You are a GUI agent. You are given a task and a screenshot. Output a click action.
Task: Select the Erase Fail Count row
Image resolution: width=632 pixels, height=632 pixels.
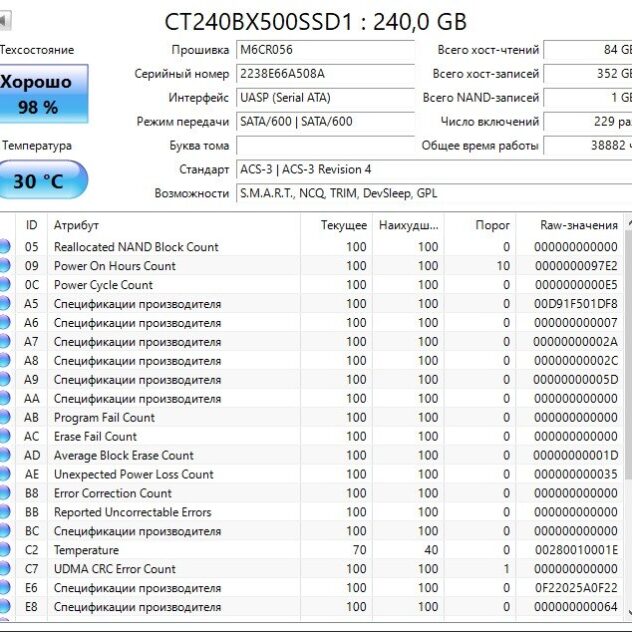click(312, 436)
